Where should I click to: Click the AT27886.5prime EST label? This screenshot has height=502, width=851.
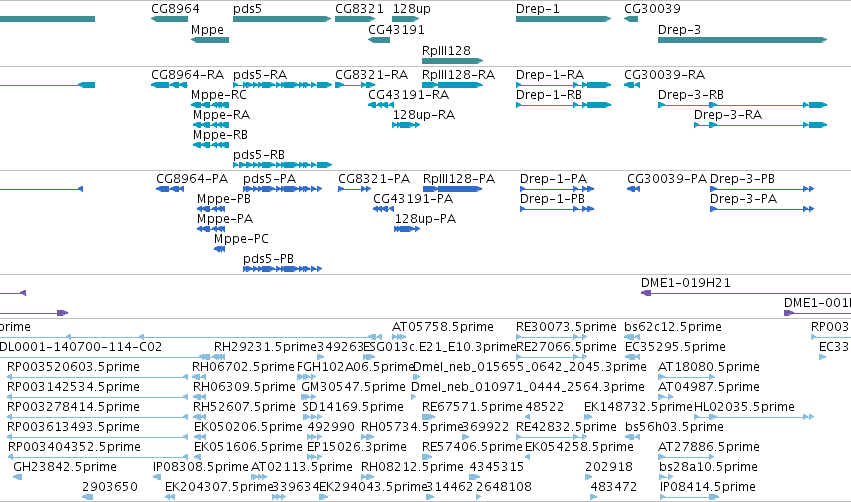(x=708, y=447)
